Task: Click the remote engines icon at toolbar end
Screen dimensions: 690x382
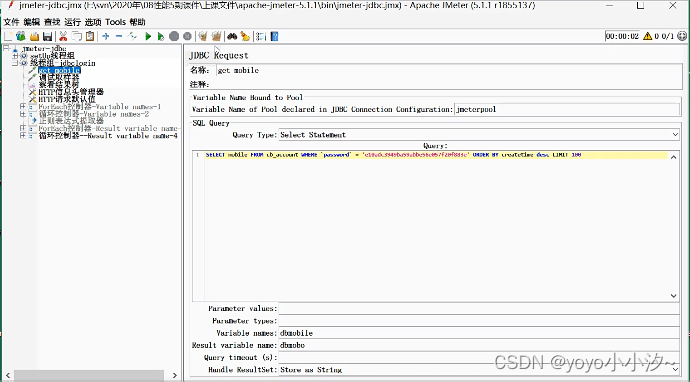Action: (682, 36)
